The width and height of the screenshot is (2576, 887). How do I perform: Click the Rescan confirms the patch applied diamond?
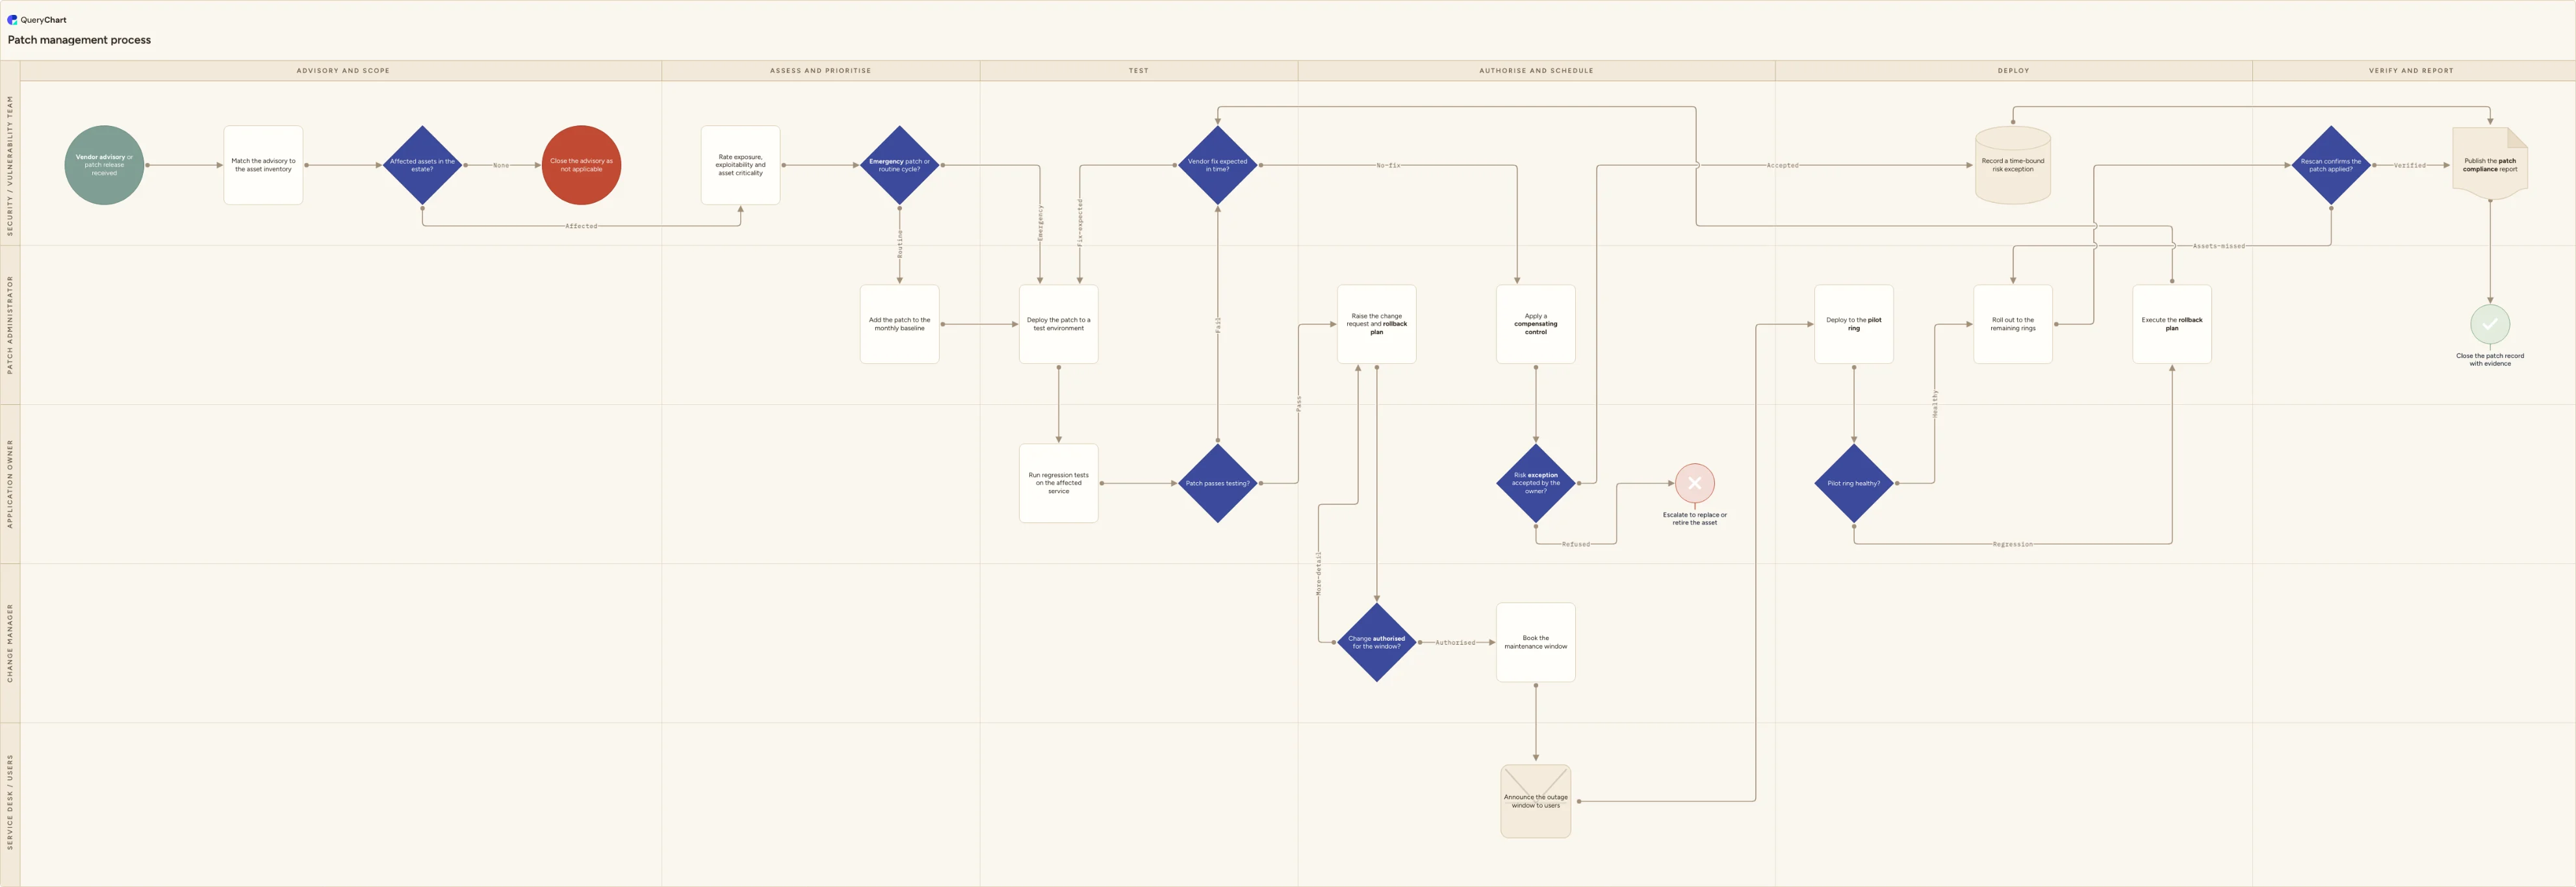coord(2330,165)
